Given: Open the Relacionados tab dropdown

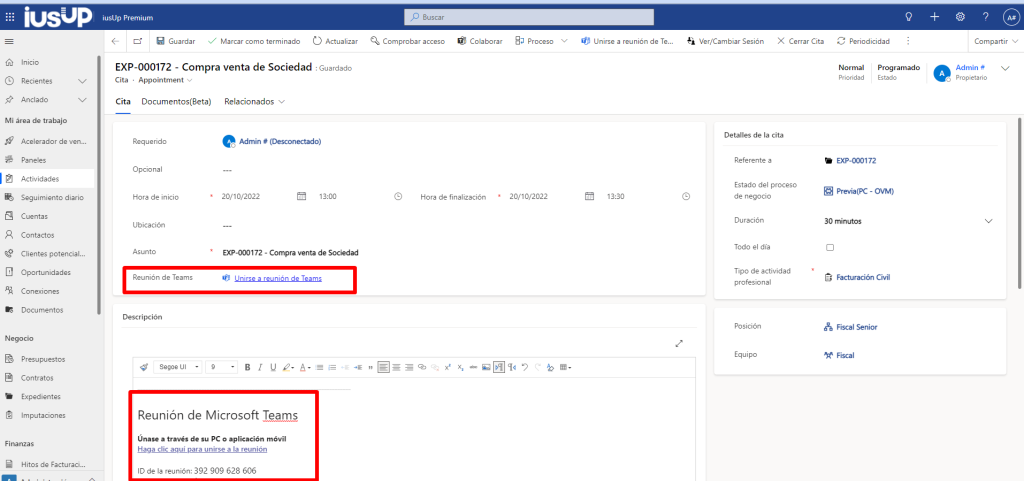Looking at the screenshot, I should click(255, 102).
